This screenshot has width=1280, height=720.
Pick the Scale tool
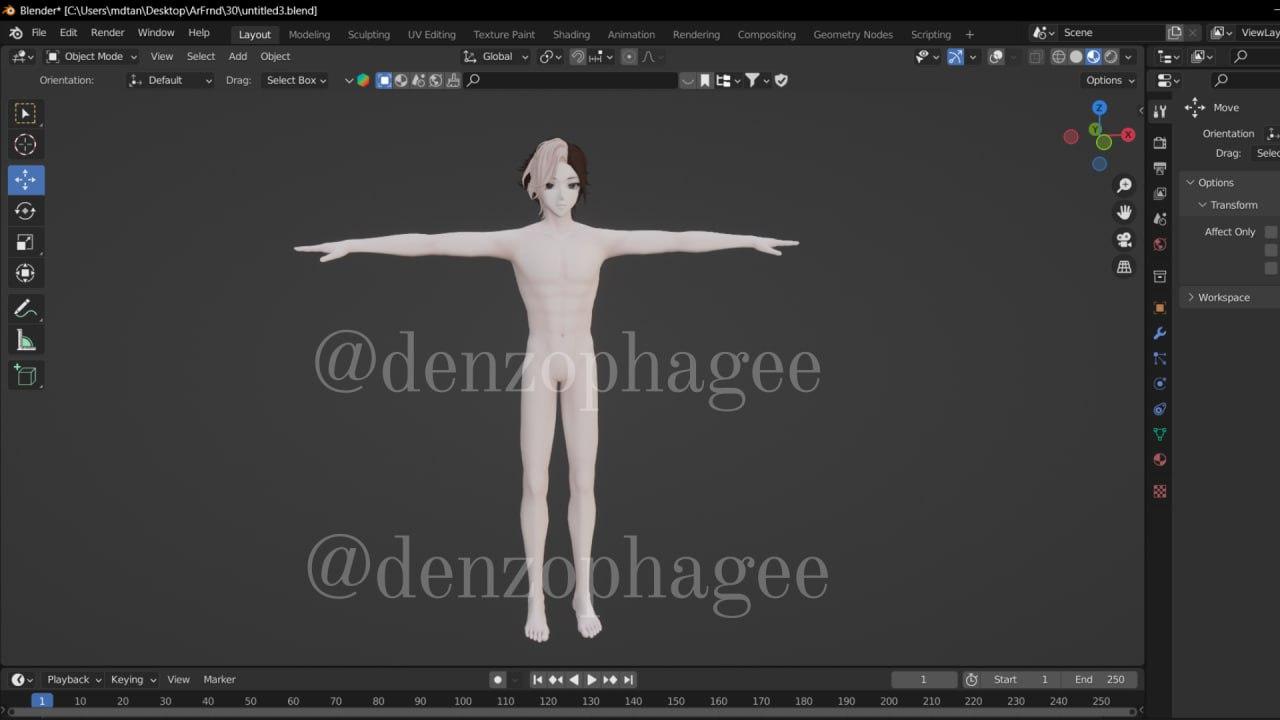[26, 242]
